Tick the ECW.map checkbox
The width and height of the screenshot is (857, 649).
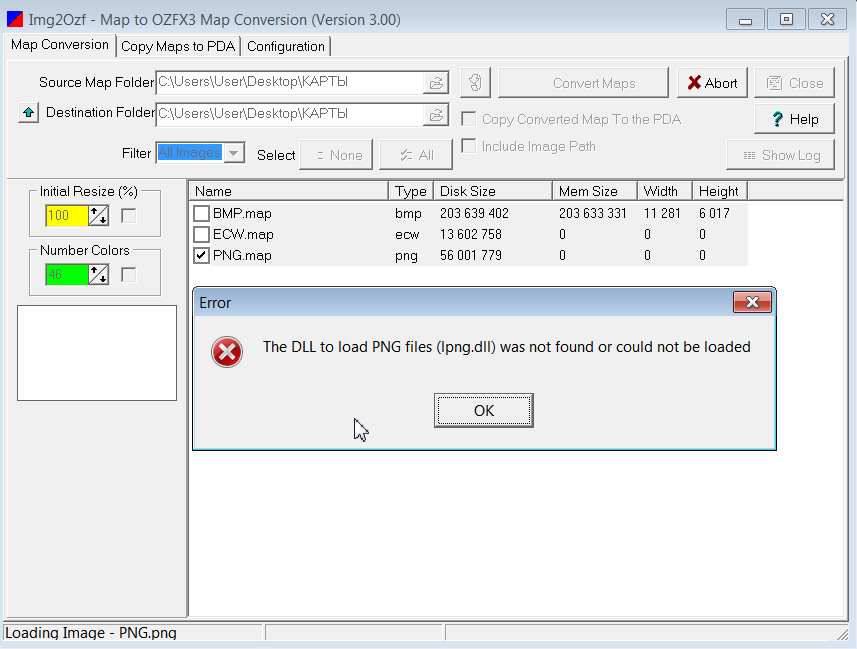tap(201, 234)
